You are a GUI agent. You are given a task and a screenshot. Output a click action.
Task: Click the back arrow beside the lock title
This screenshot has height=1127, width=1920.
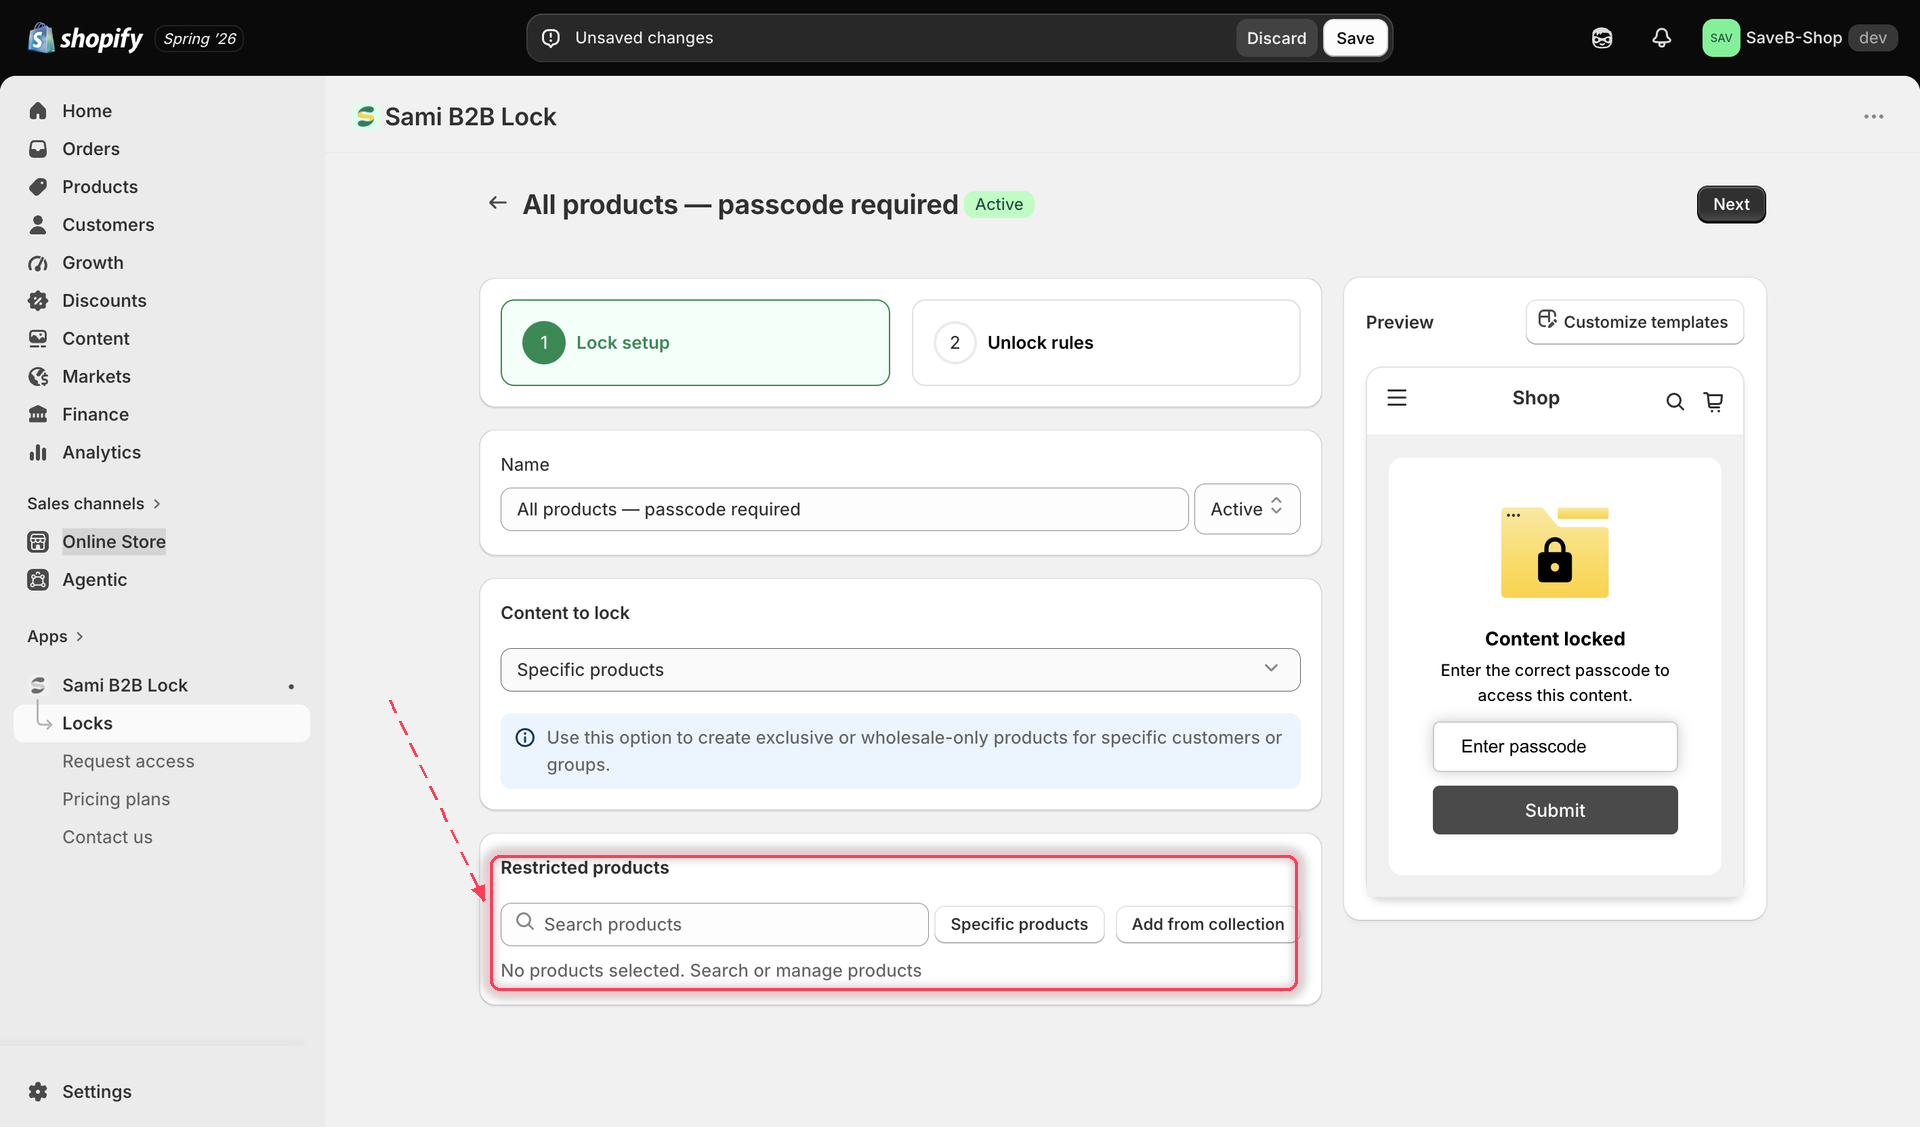coord(497,203)
